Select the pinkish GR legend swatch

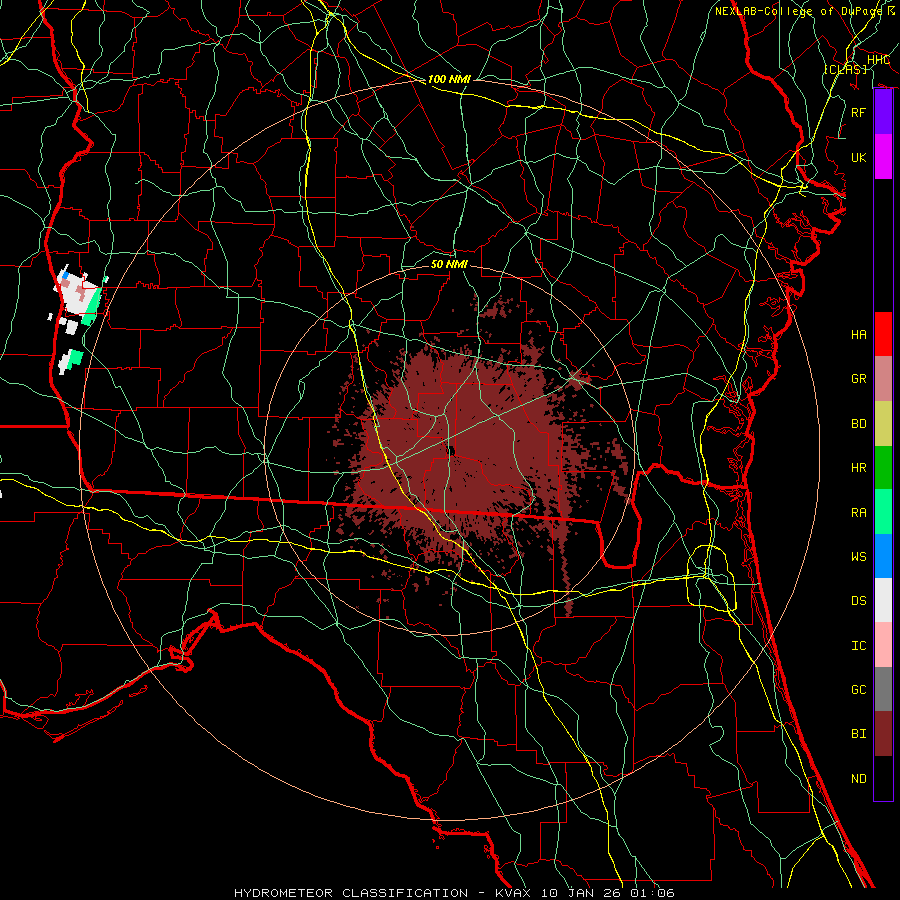tap(883, 378)
